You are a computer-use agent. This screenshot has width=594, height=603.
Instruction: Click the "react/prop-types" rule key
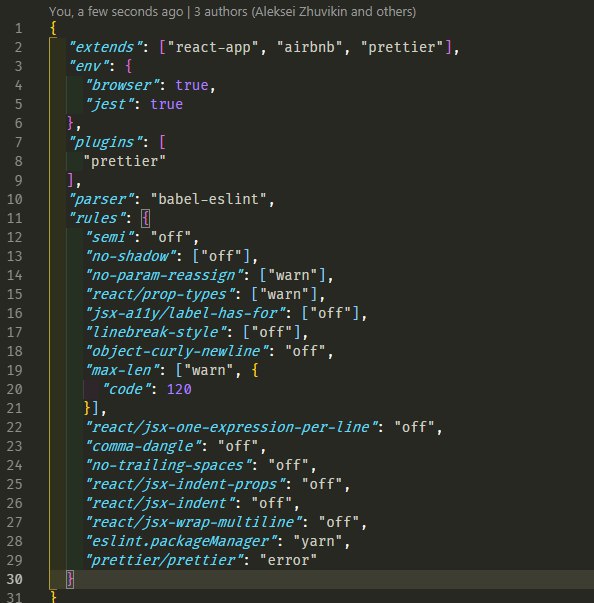coord(160,294)
